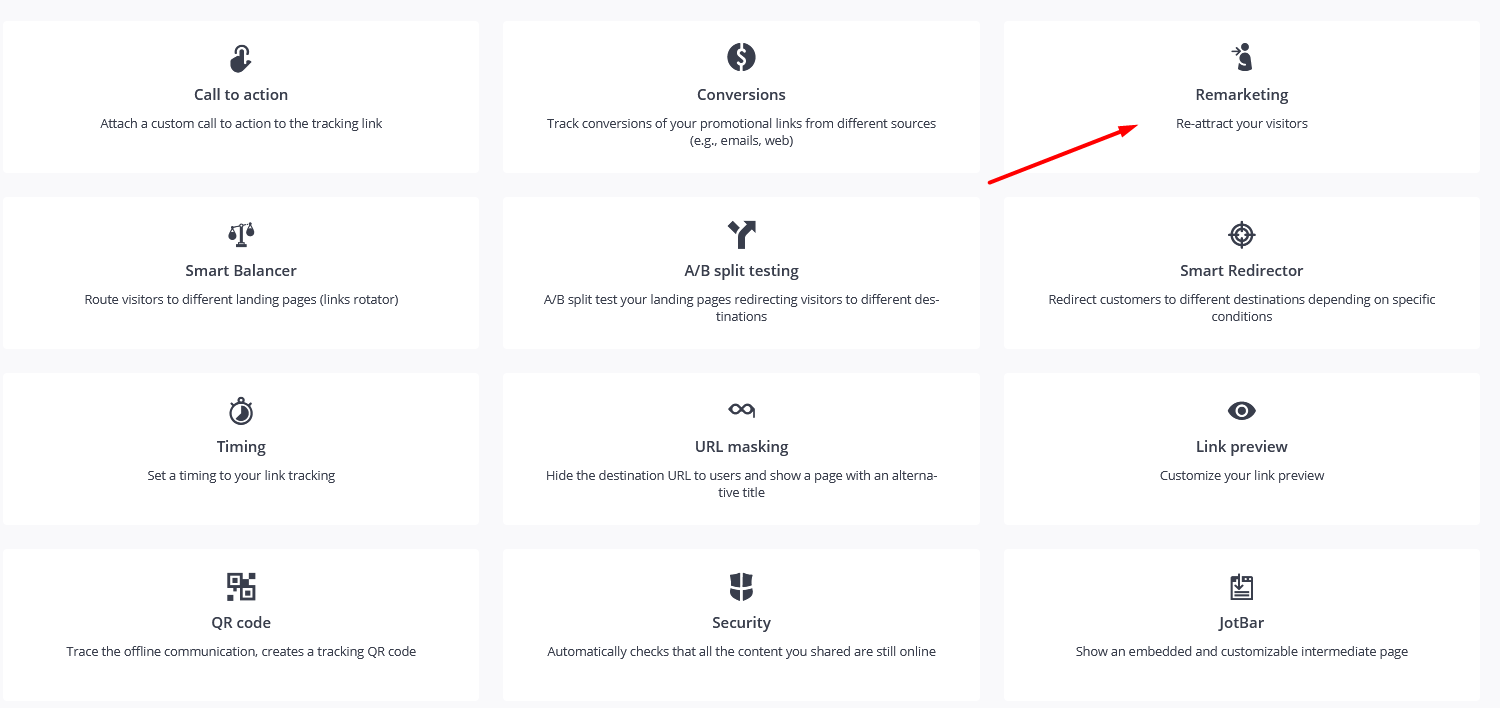
Task: Click the QR code card description
Action: pyautogui.click(x=241, y=652)
